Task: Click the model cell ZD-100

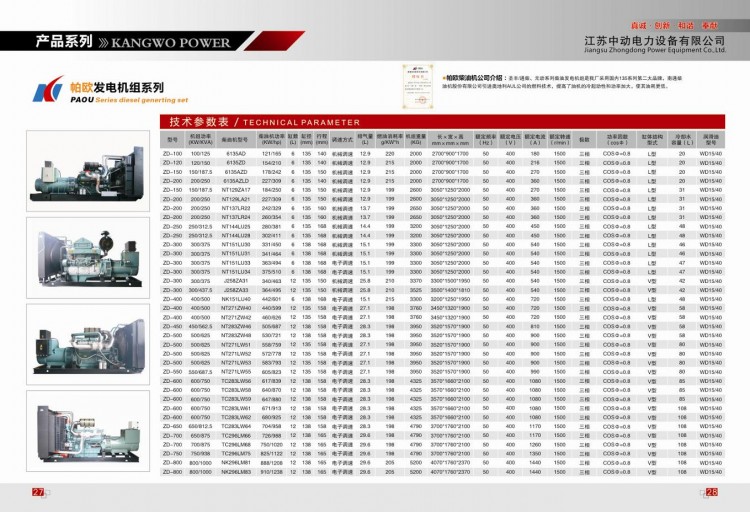Action: coord(172,154)
